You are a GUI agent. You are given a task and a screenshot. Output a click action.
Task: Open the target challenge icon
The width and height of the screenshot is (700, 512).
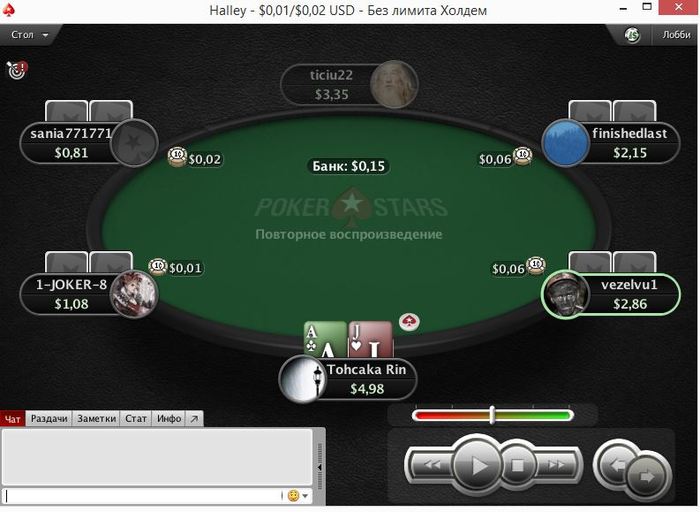(x=17, y=70)
